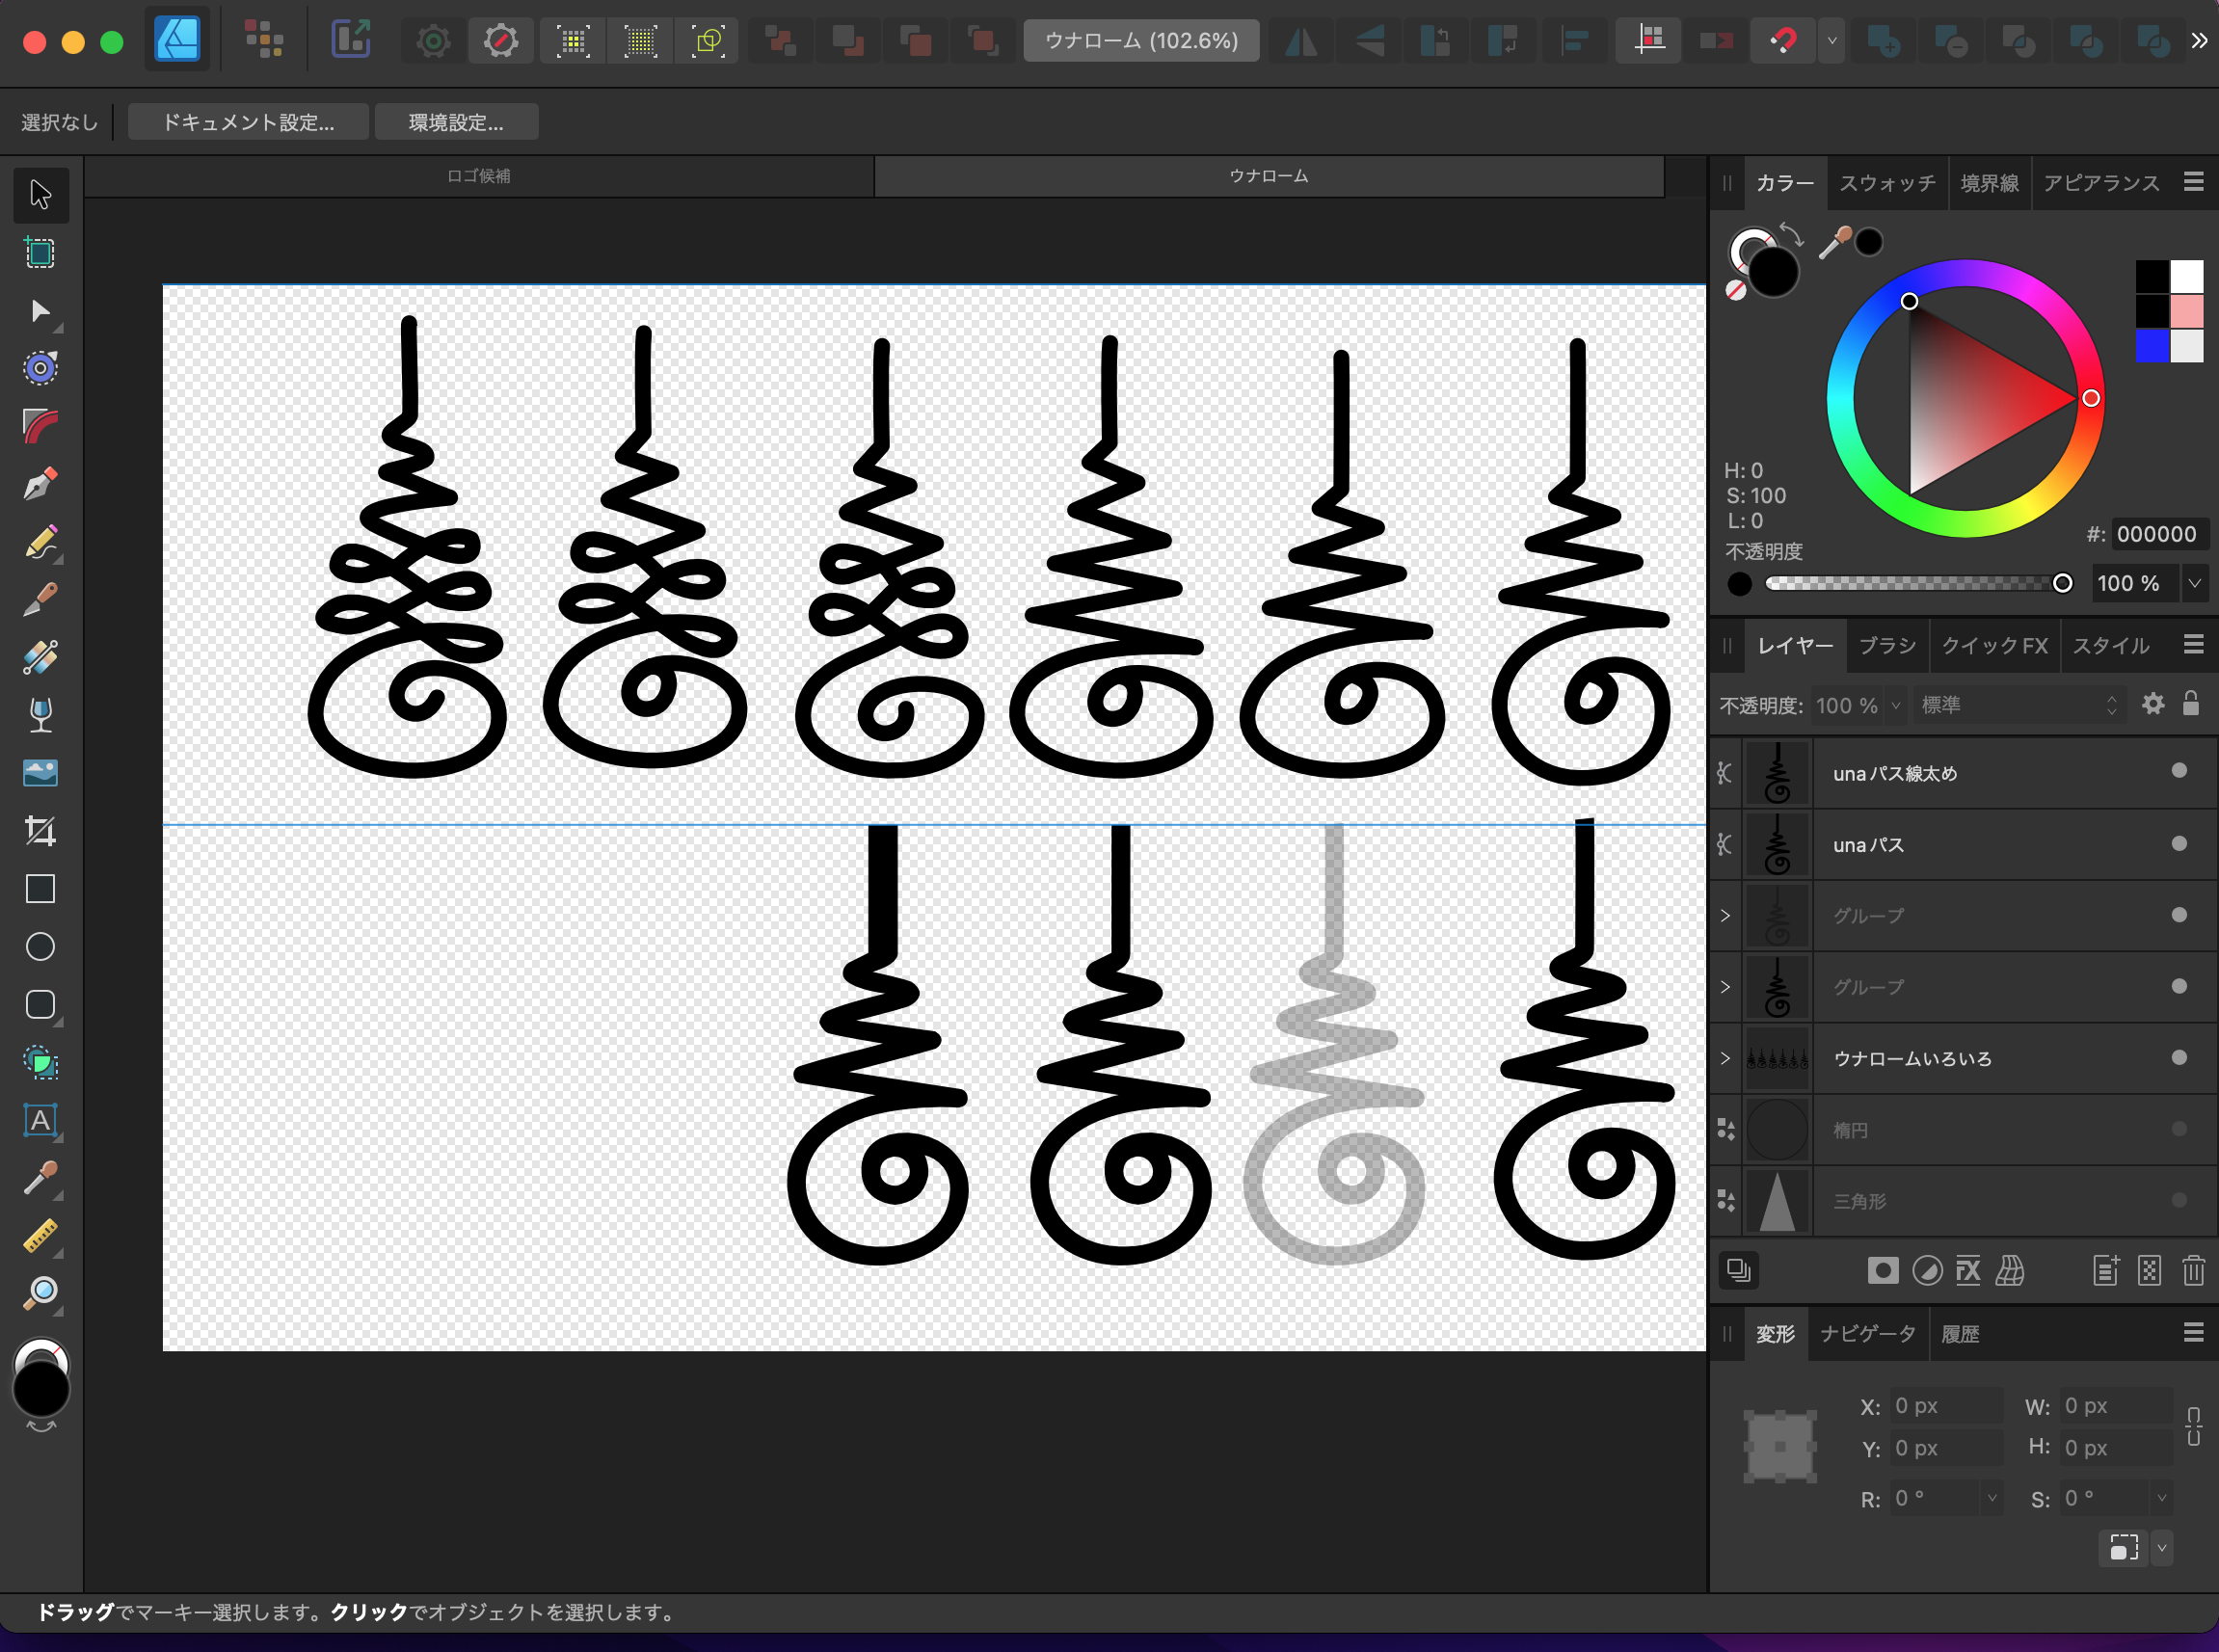This screenshot has width=2219, height=1652.
Task: Select the Move tool arrow
Action: click(x=40, y=194)
